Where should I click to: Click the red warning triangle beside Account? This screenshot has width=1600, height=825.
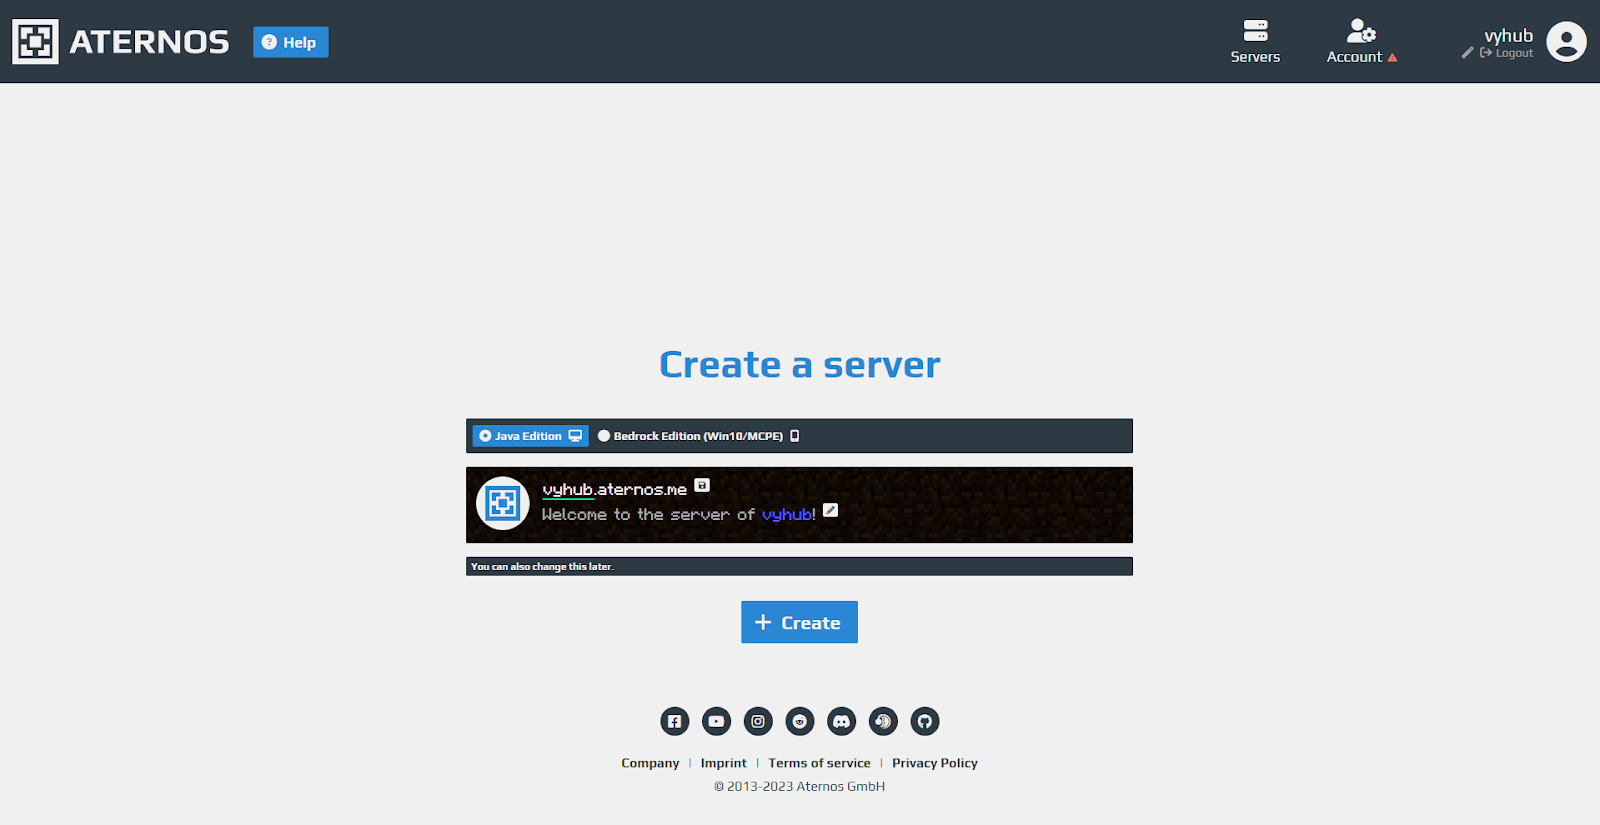click(1392, 58)
